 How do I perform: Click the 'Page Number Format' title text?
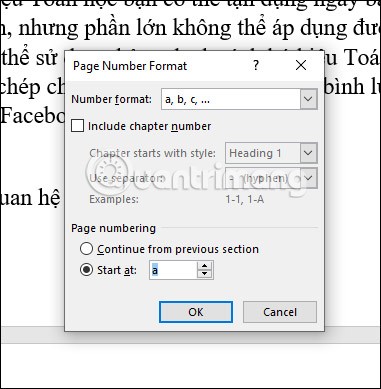(x=130, y=66)
